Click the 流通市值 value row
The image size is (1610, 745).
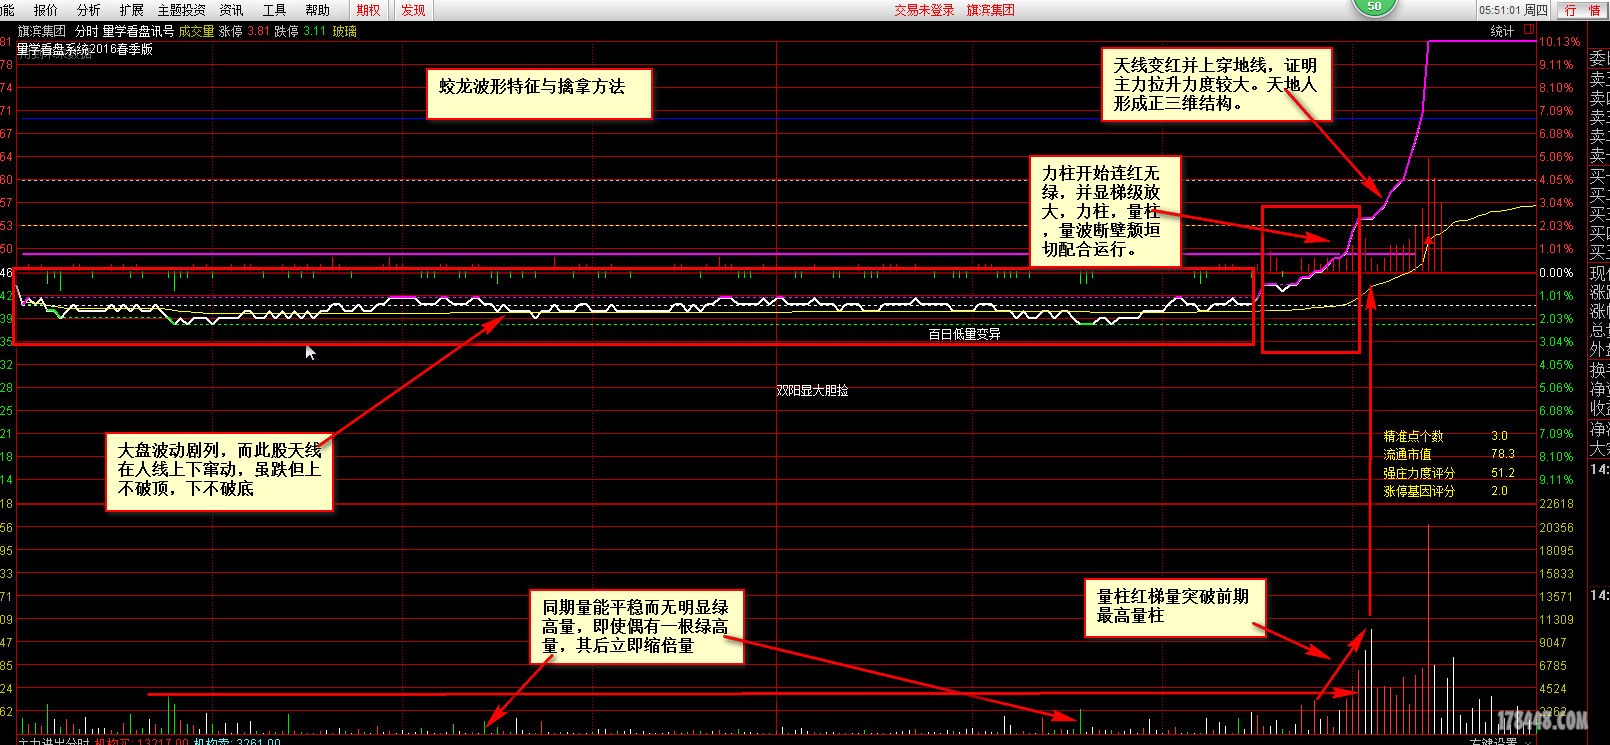(x=1449, y=454)
